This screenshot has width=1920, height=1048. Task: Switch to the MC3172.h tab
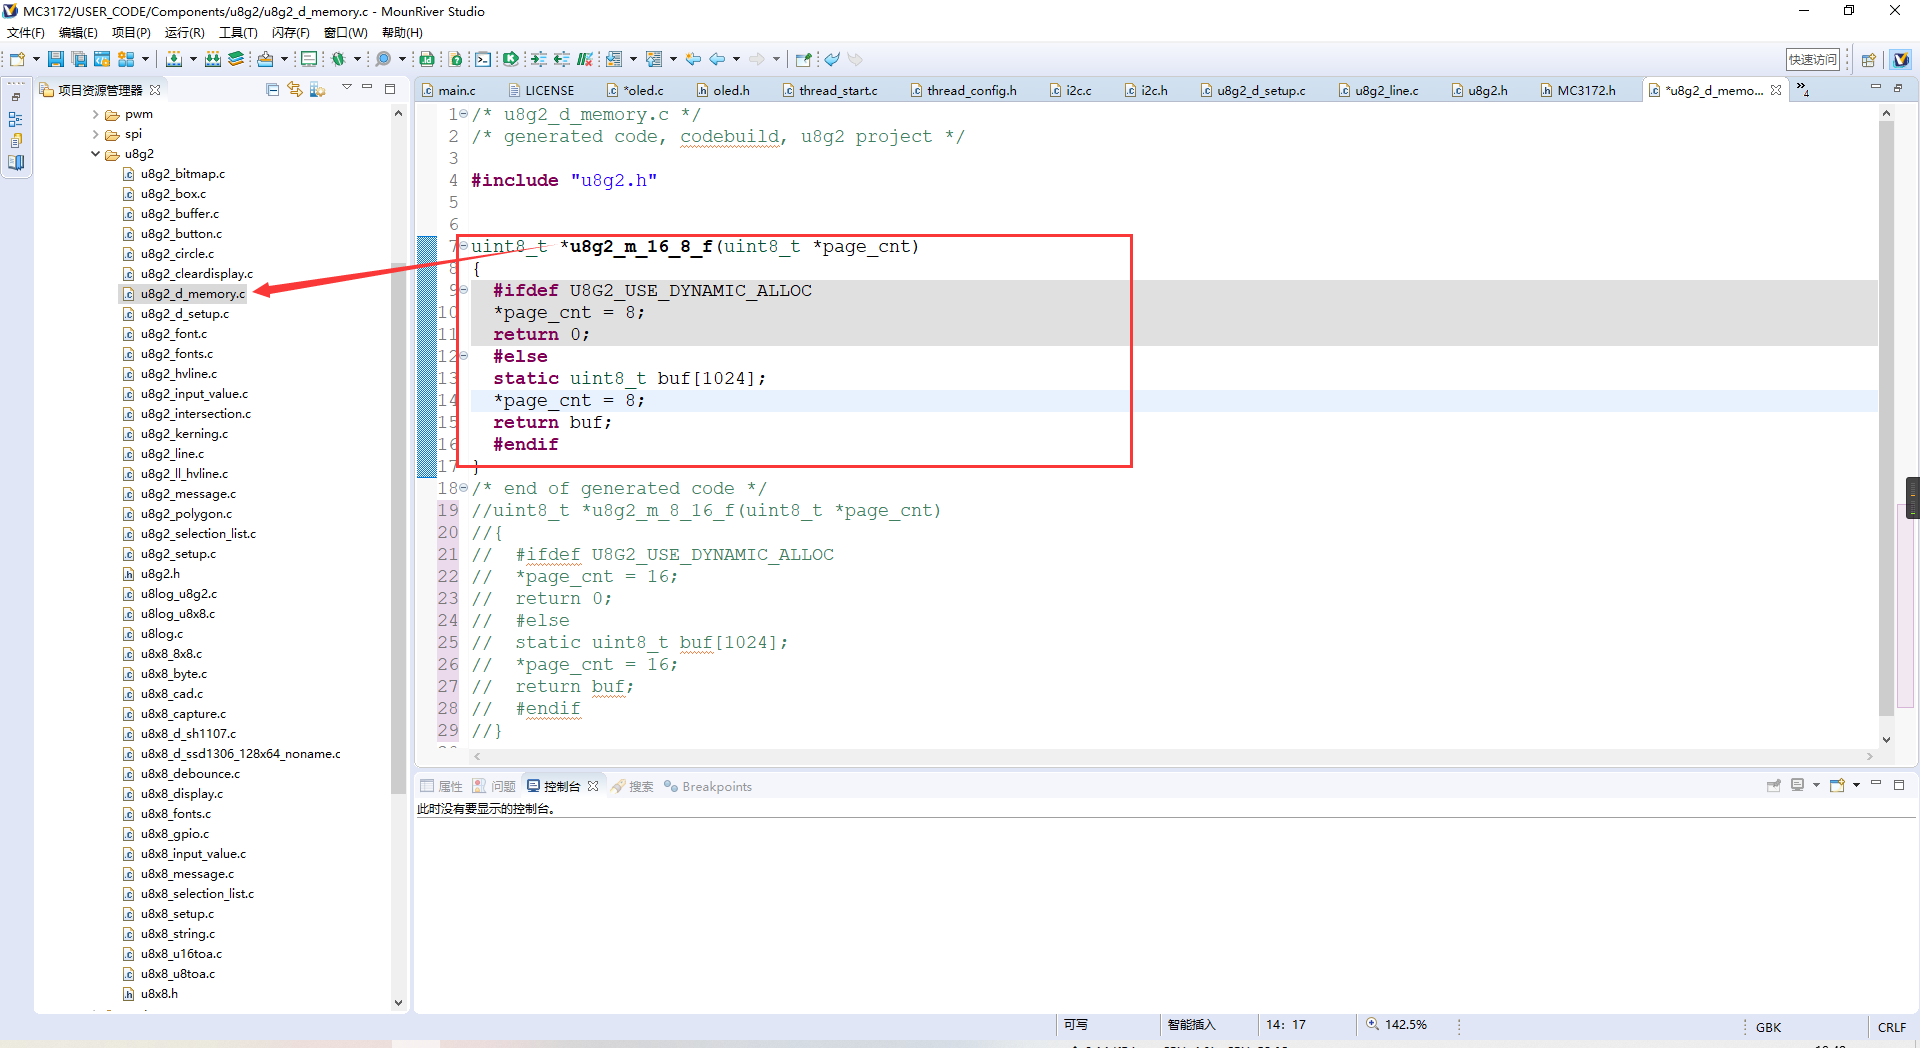[x=1578, y=90]
